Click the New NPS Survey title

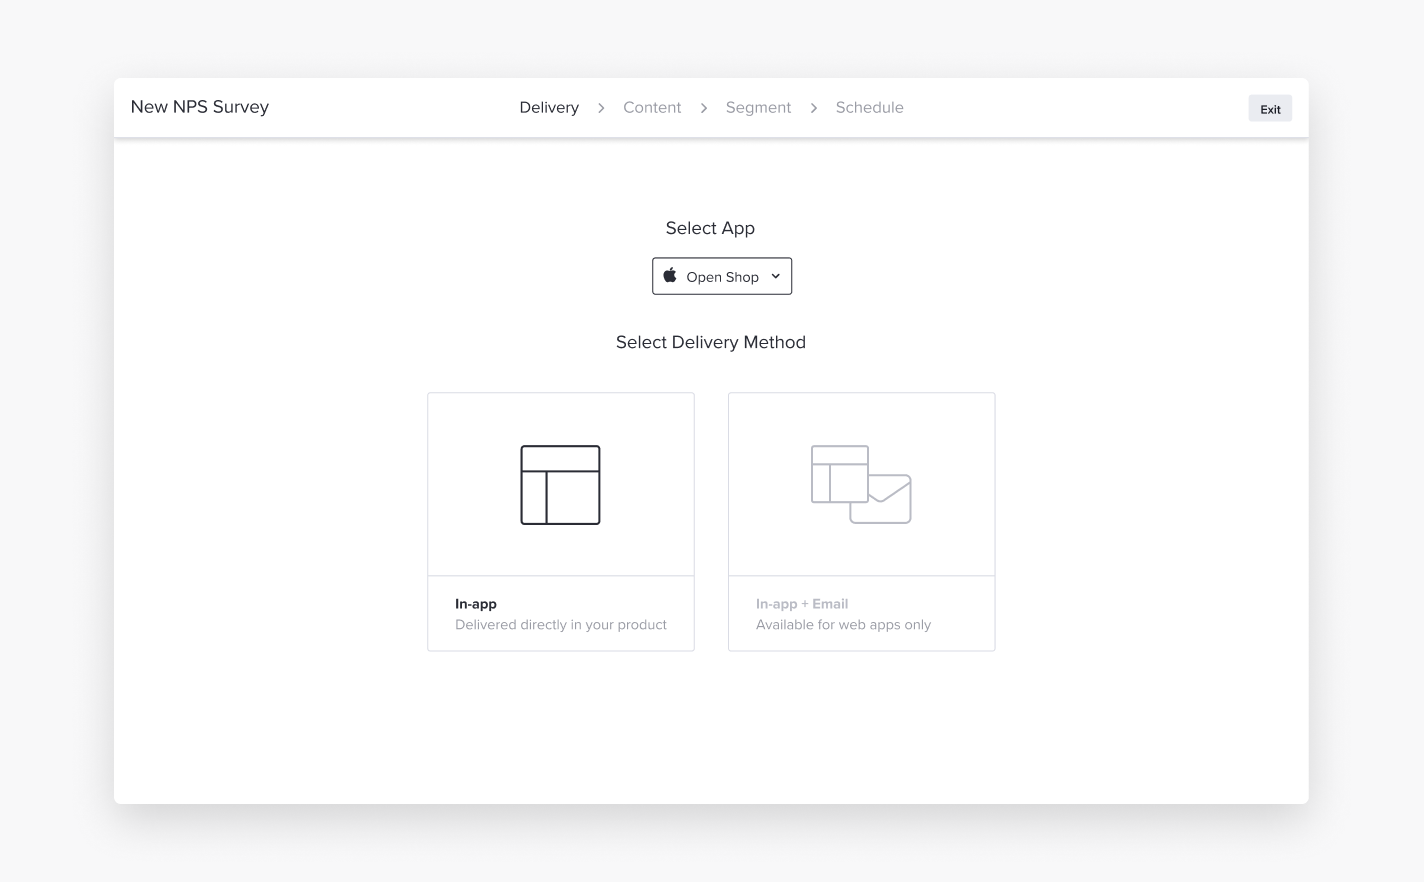200,107
